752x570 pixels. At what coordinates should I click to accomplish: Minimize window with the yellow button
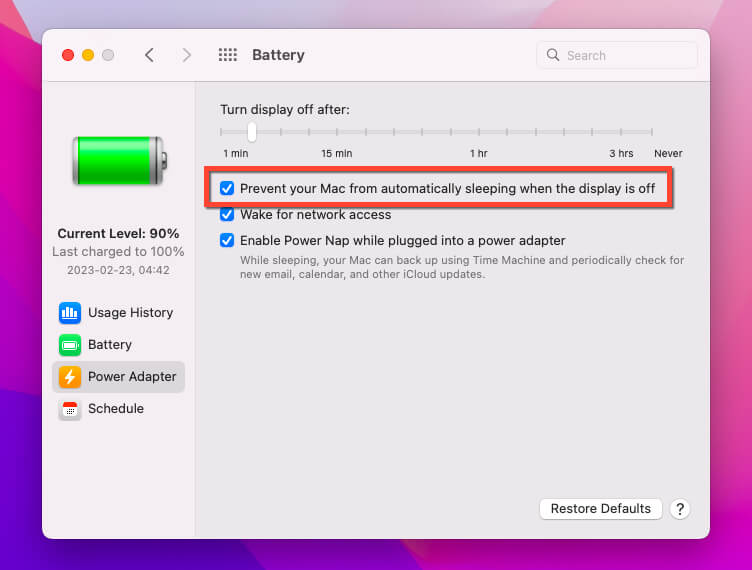pyautogui.click(x=88, y=55)
